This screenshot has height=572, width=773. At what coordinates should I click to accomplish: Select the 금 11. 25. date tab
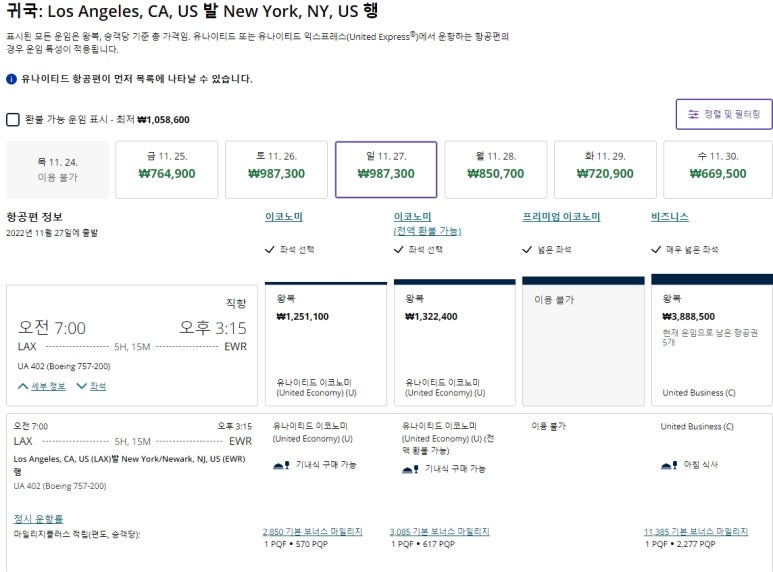pos(167,170)
